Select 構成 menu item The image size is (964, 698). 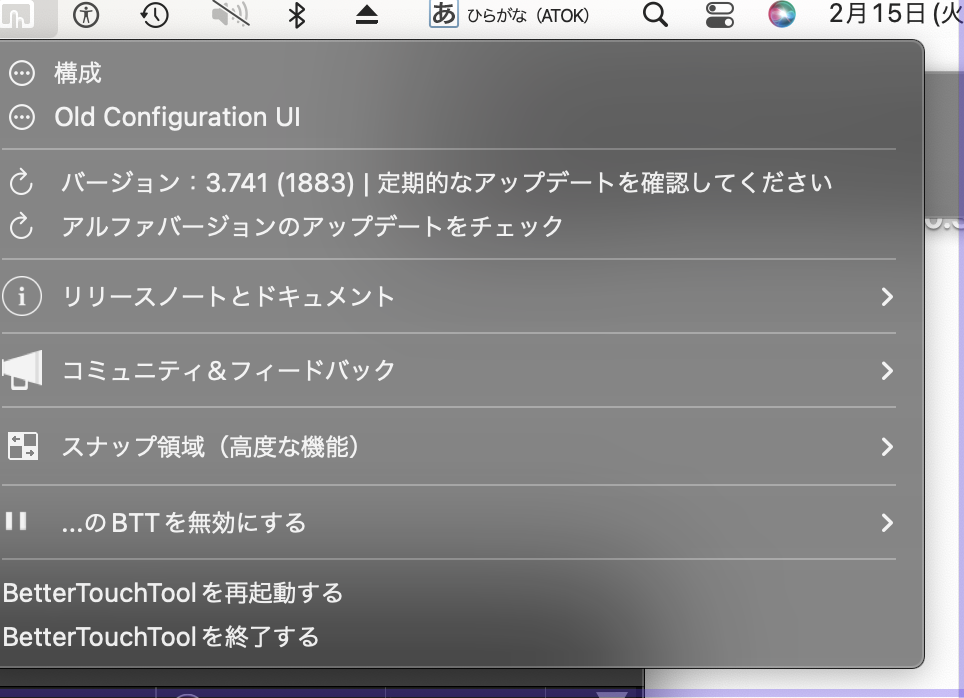pos(449,73)
